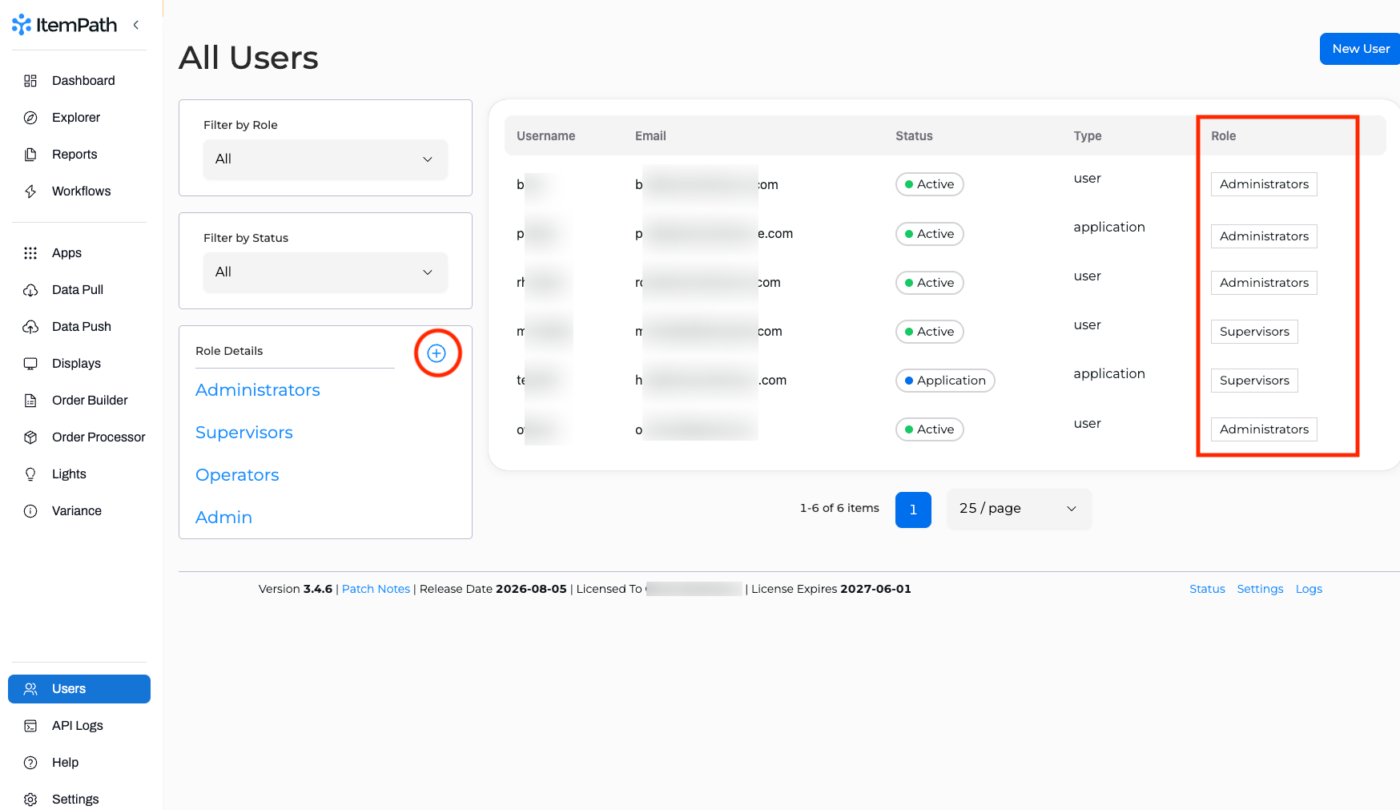Viewport: 1400px width, 810px height.
Task: Click the Supervisors tag with user type
Action: pyautogui.click(x=1254, y=332)
